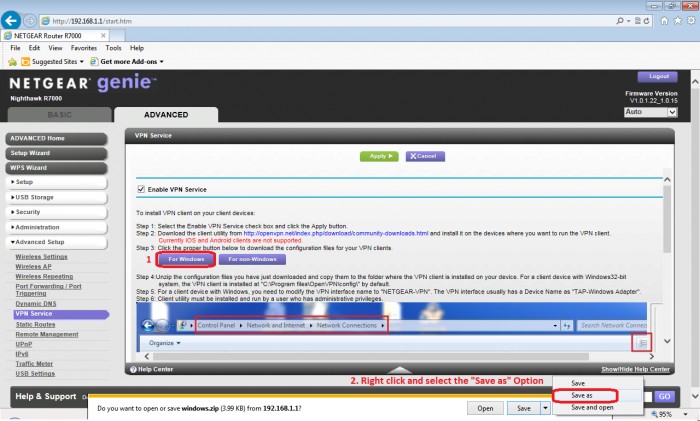
Task: Click the Logout button
Action: (x=658, y=77)
